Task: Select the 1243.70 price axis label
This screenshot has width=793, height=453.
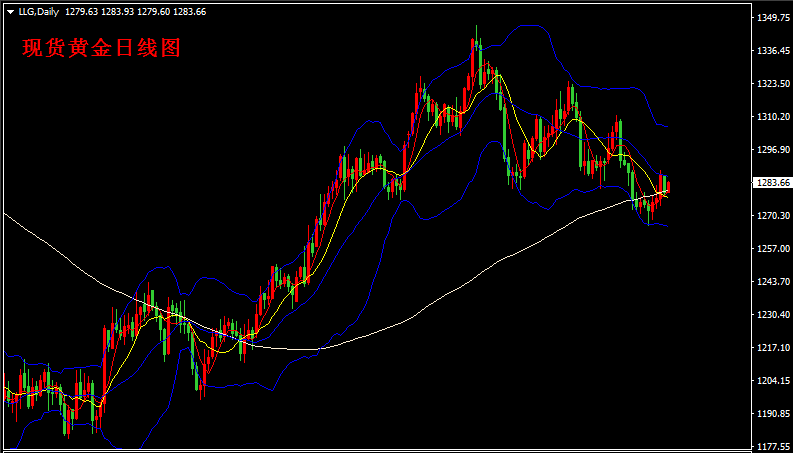Action: click(x=773, y=282)
